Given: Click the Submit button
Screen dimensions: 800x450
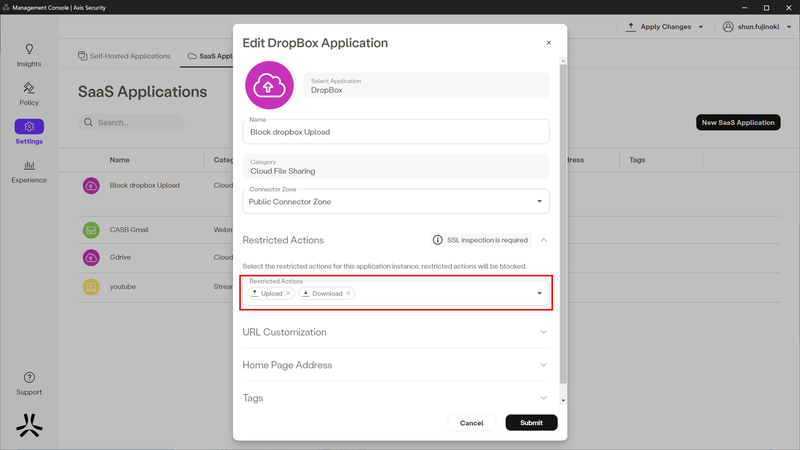Looking at the screenshot, I should [x=531, y=422].
